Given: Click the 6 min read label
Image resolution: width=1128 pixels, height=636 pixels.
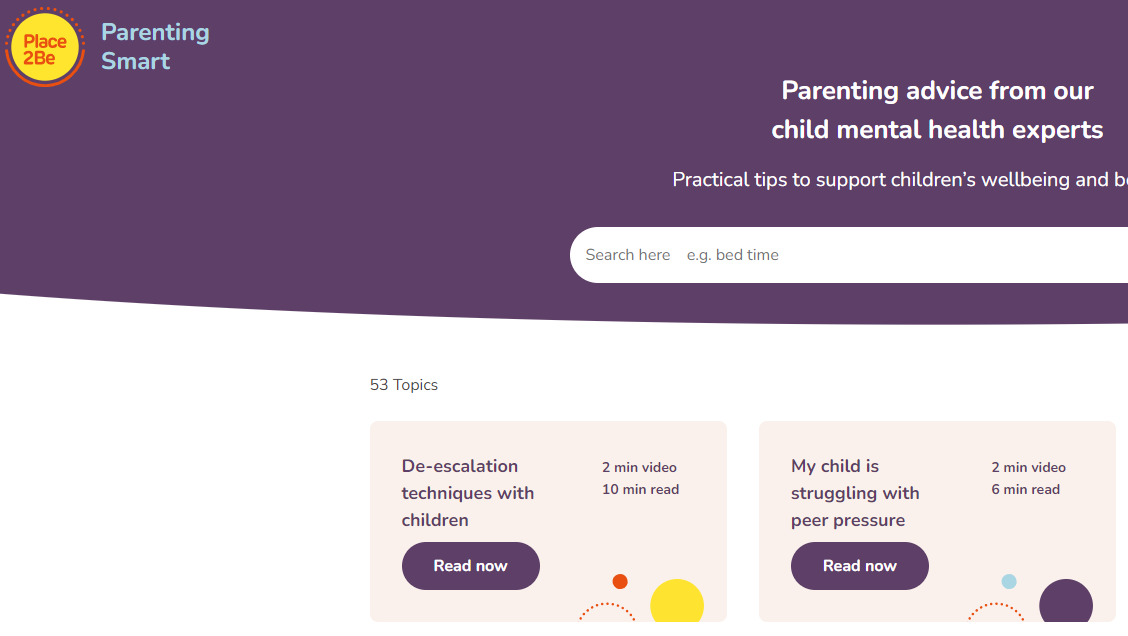Looking at the screenshot, I should pos(1025,489).
